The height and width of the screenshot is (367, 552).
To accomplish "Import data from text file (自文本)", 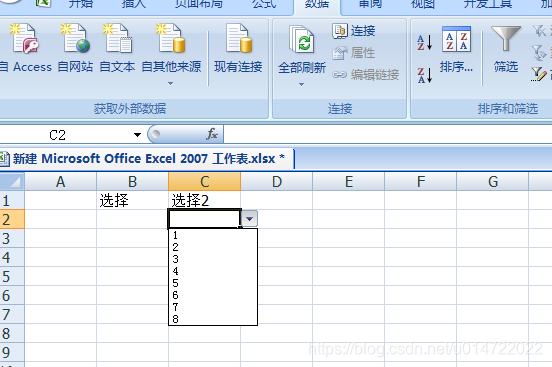I will (117, 48).
